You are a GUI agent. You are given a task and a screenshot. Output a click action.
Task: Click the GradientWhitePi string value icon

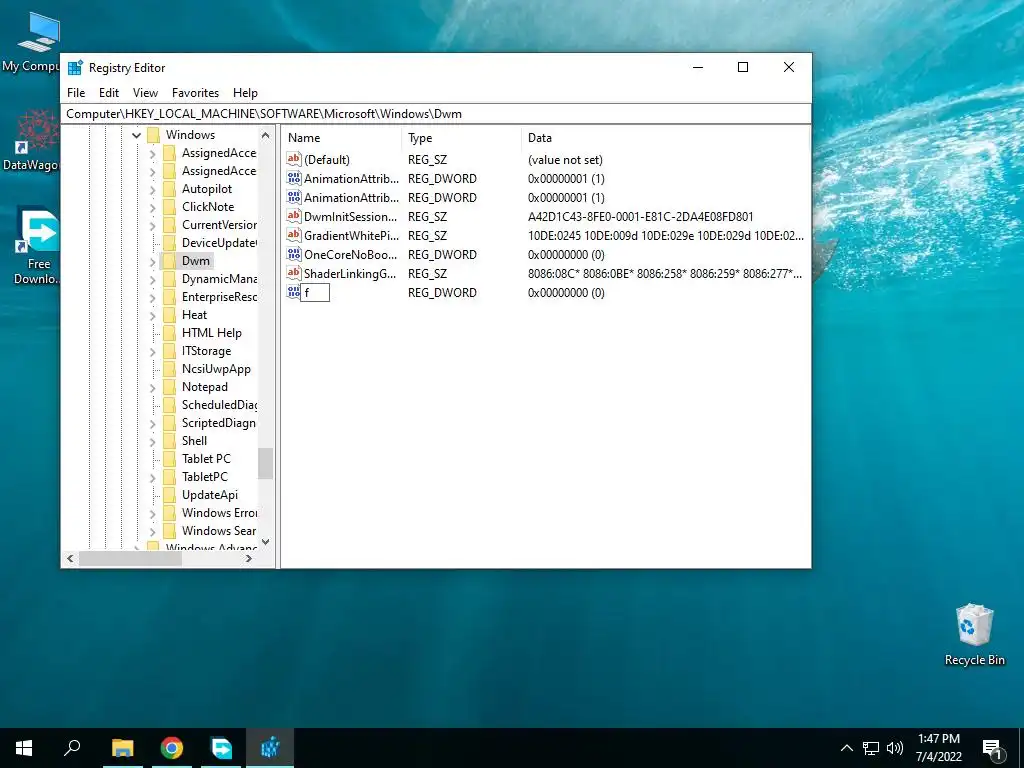(294, 235)
